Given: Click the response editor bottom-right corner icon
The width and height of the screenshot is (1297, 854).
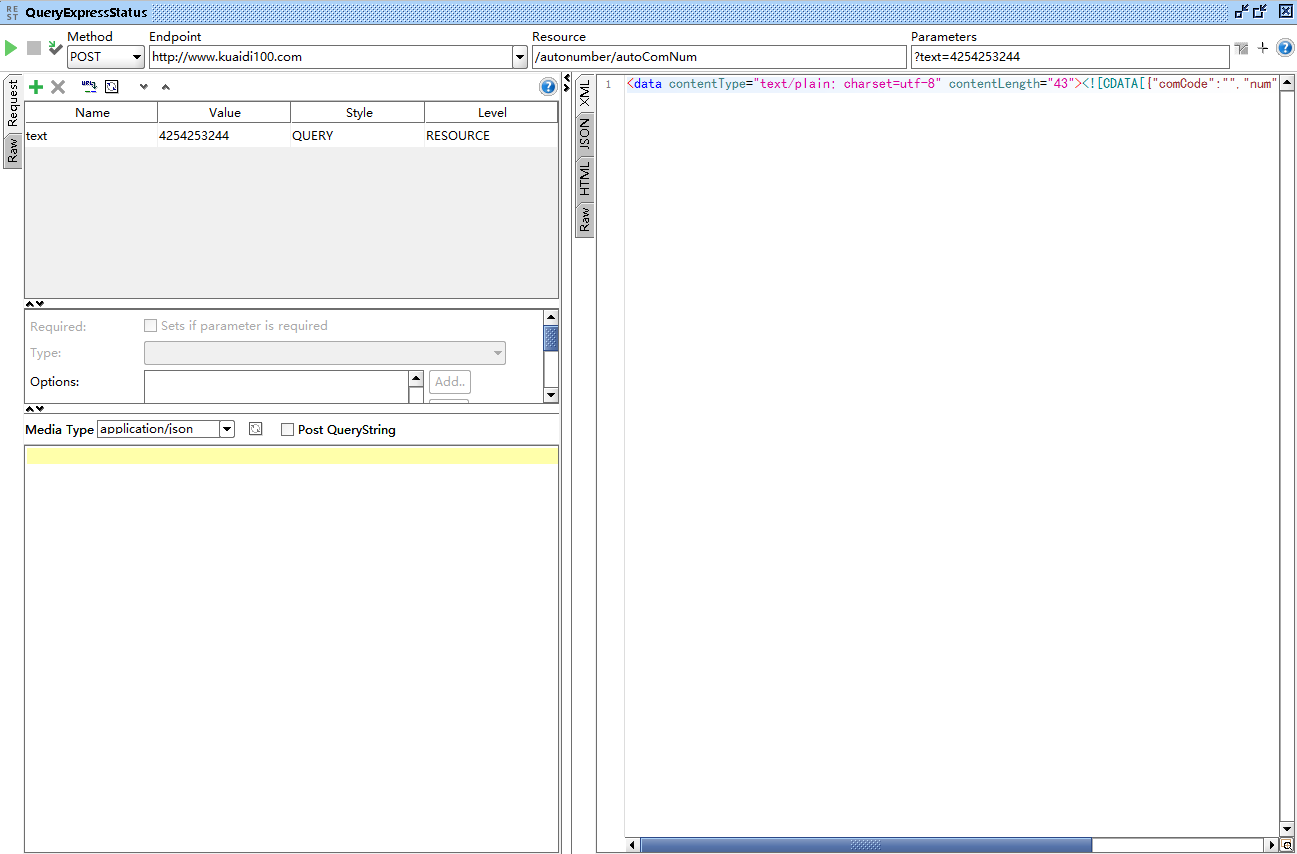Looking at the screenshot, I should coord(1288,845).
